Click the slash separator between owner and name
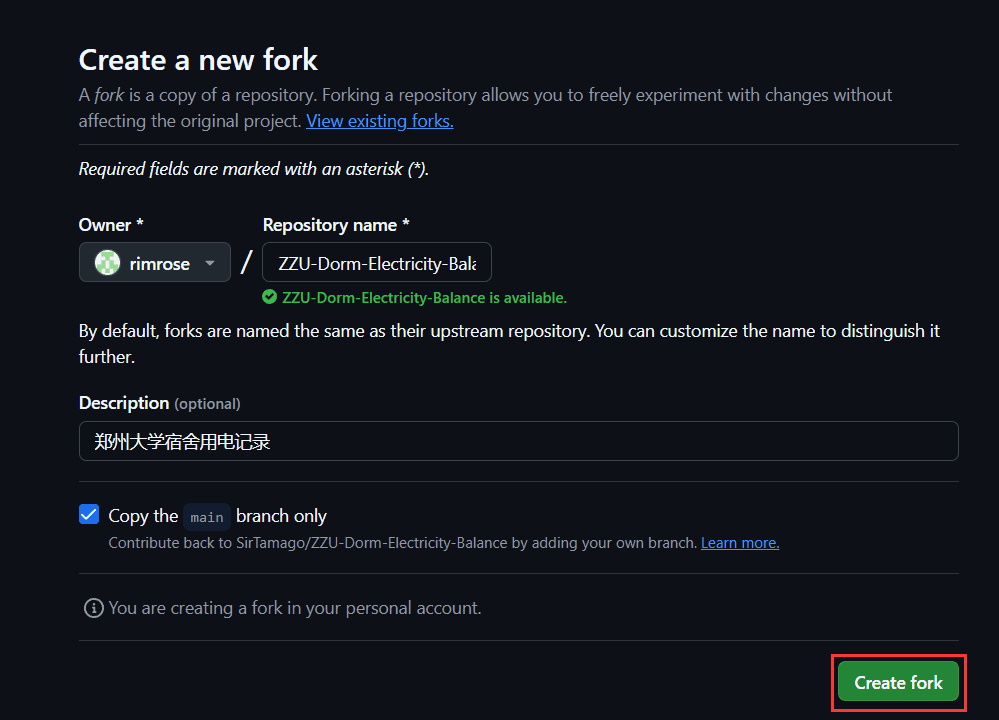The image size is (999, 720). pyautogui.click(x=247, y=262)
